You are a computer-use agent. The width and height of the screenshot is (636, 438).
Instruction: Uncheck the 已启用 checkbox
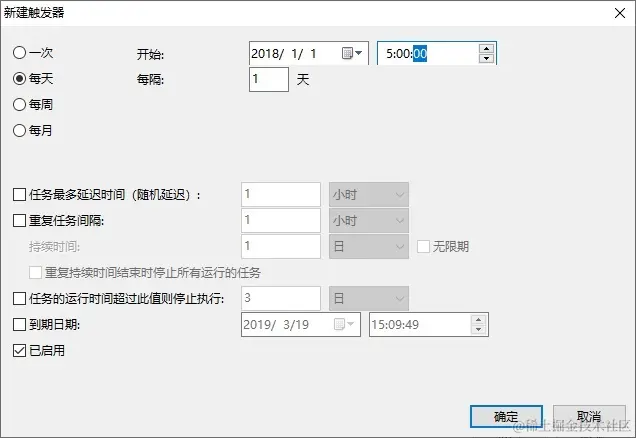(19, 350)
